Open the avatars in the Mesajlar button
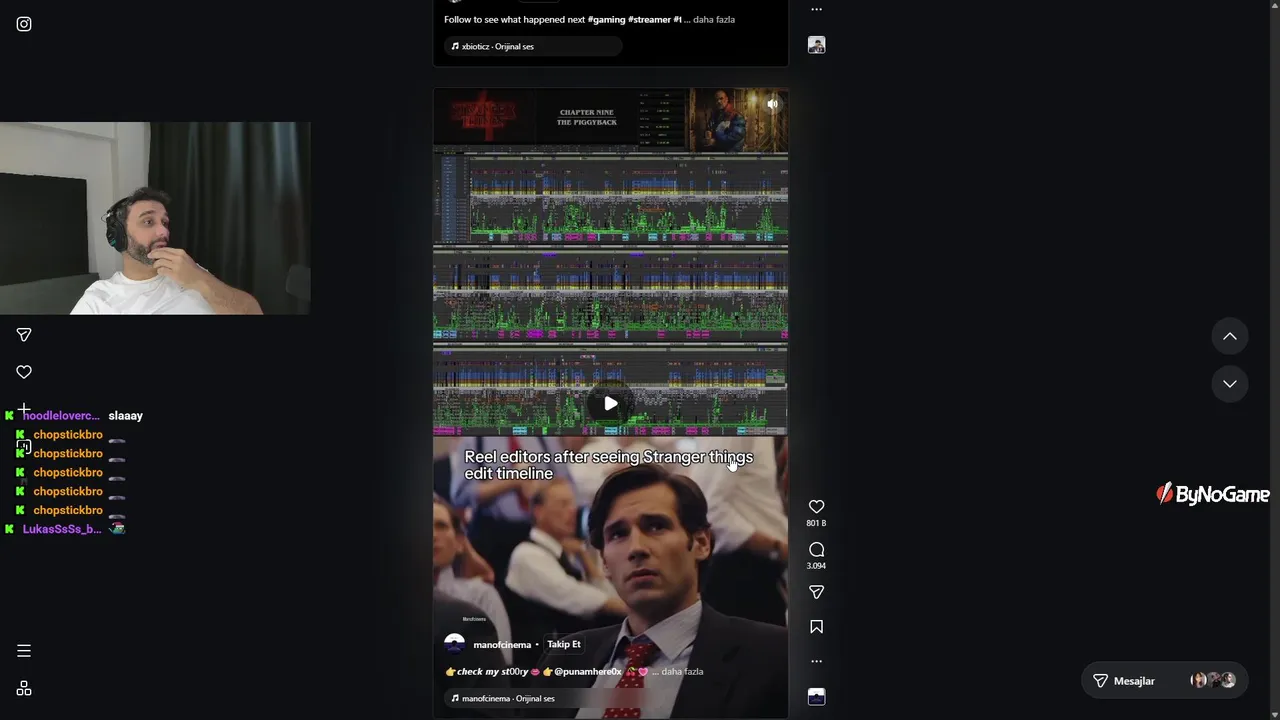The height and width of the screenshot is (720, 1280). coord(1213,680)
